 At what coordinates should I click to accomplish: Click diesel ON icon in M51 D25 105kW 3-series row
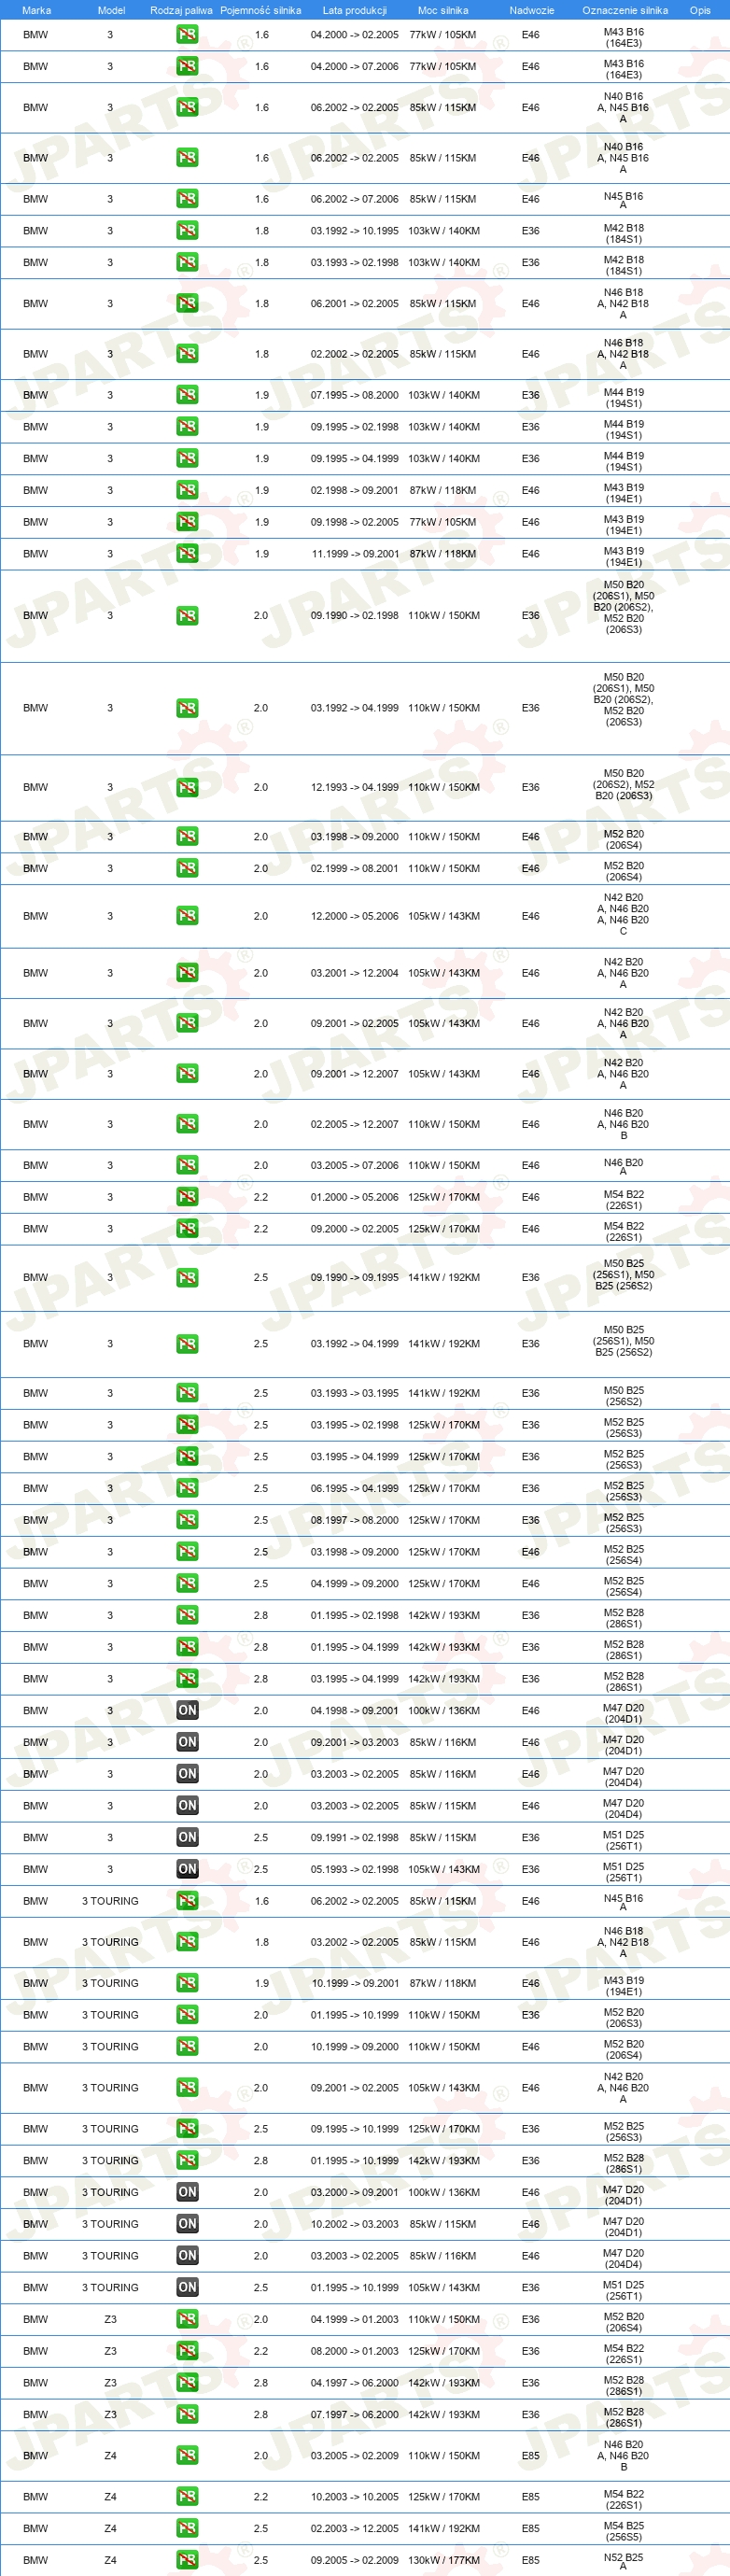(x=187, y=1868)
